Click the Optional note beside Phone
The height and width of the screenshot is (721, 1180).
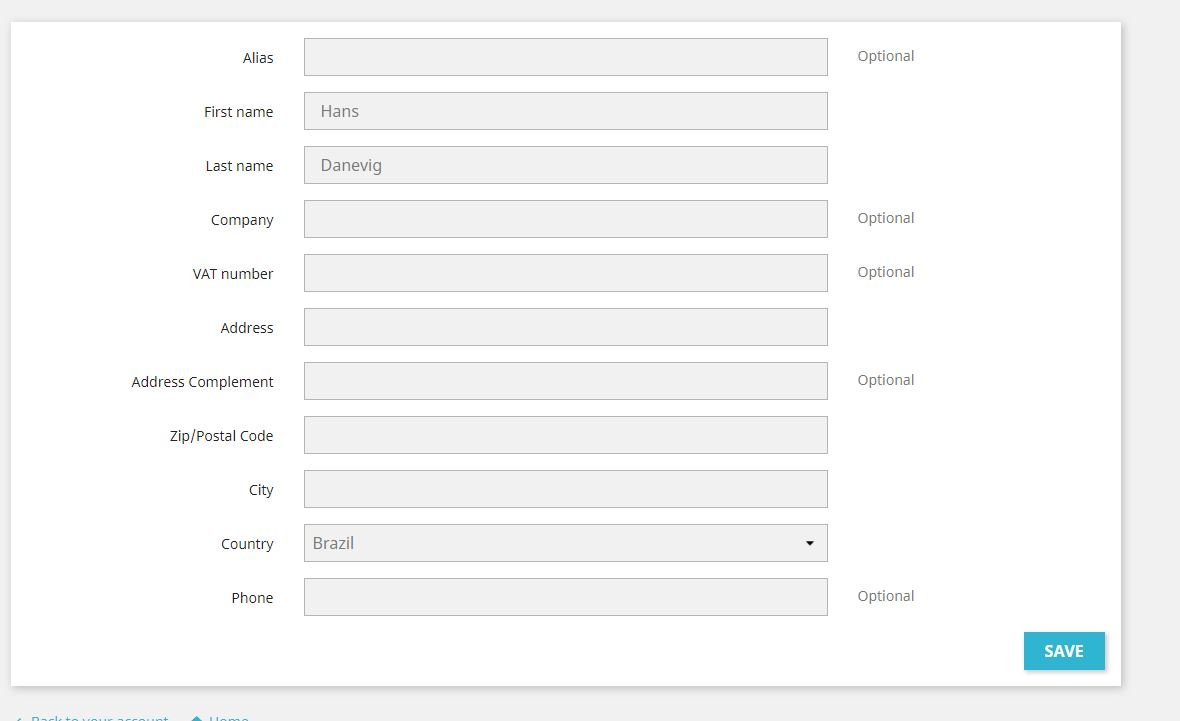click(x=886, y=596)
